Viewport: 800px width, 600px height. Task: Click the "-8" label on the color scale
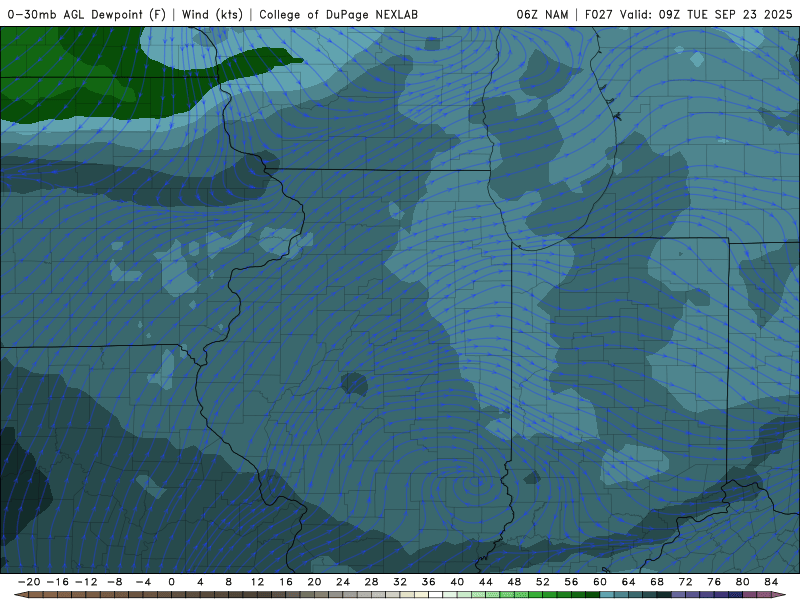(115, 582)
